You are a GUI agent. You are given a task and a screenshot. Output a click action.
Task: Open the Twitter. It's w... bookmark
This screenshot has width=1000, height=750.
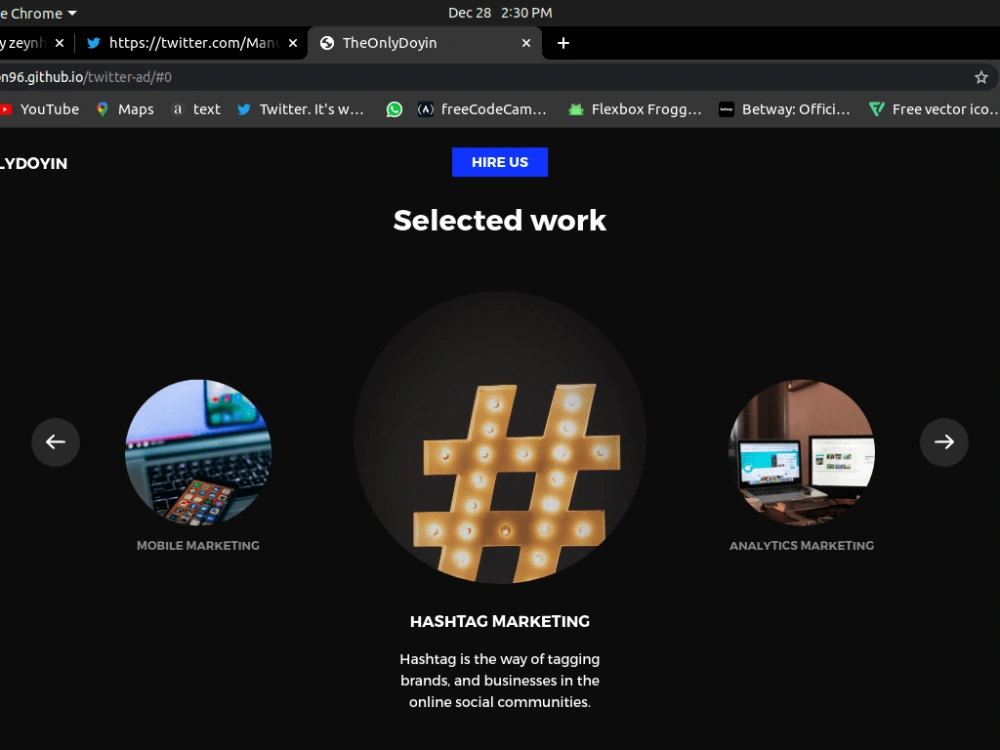300,110
